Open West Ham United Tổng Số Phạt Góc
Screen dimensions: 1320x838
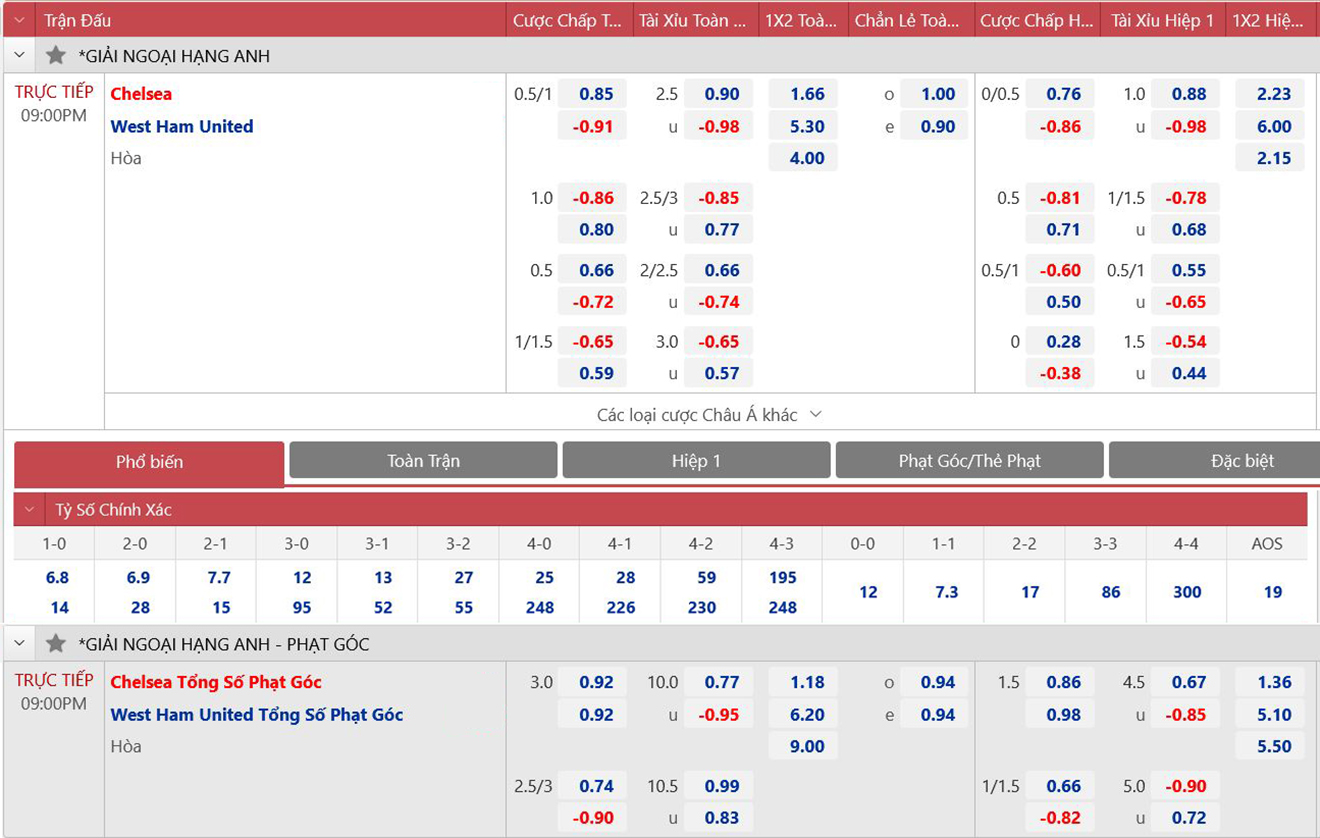click(x=256, y=715)
